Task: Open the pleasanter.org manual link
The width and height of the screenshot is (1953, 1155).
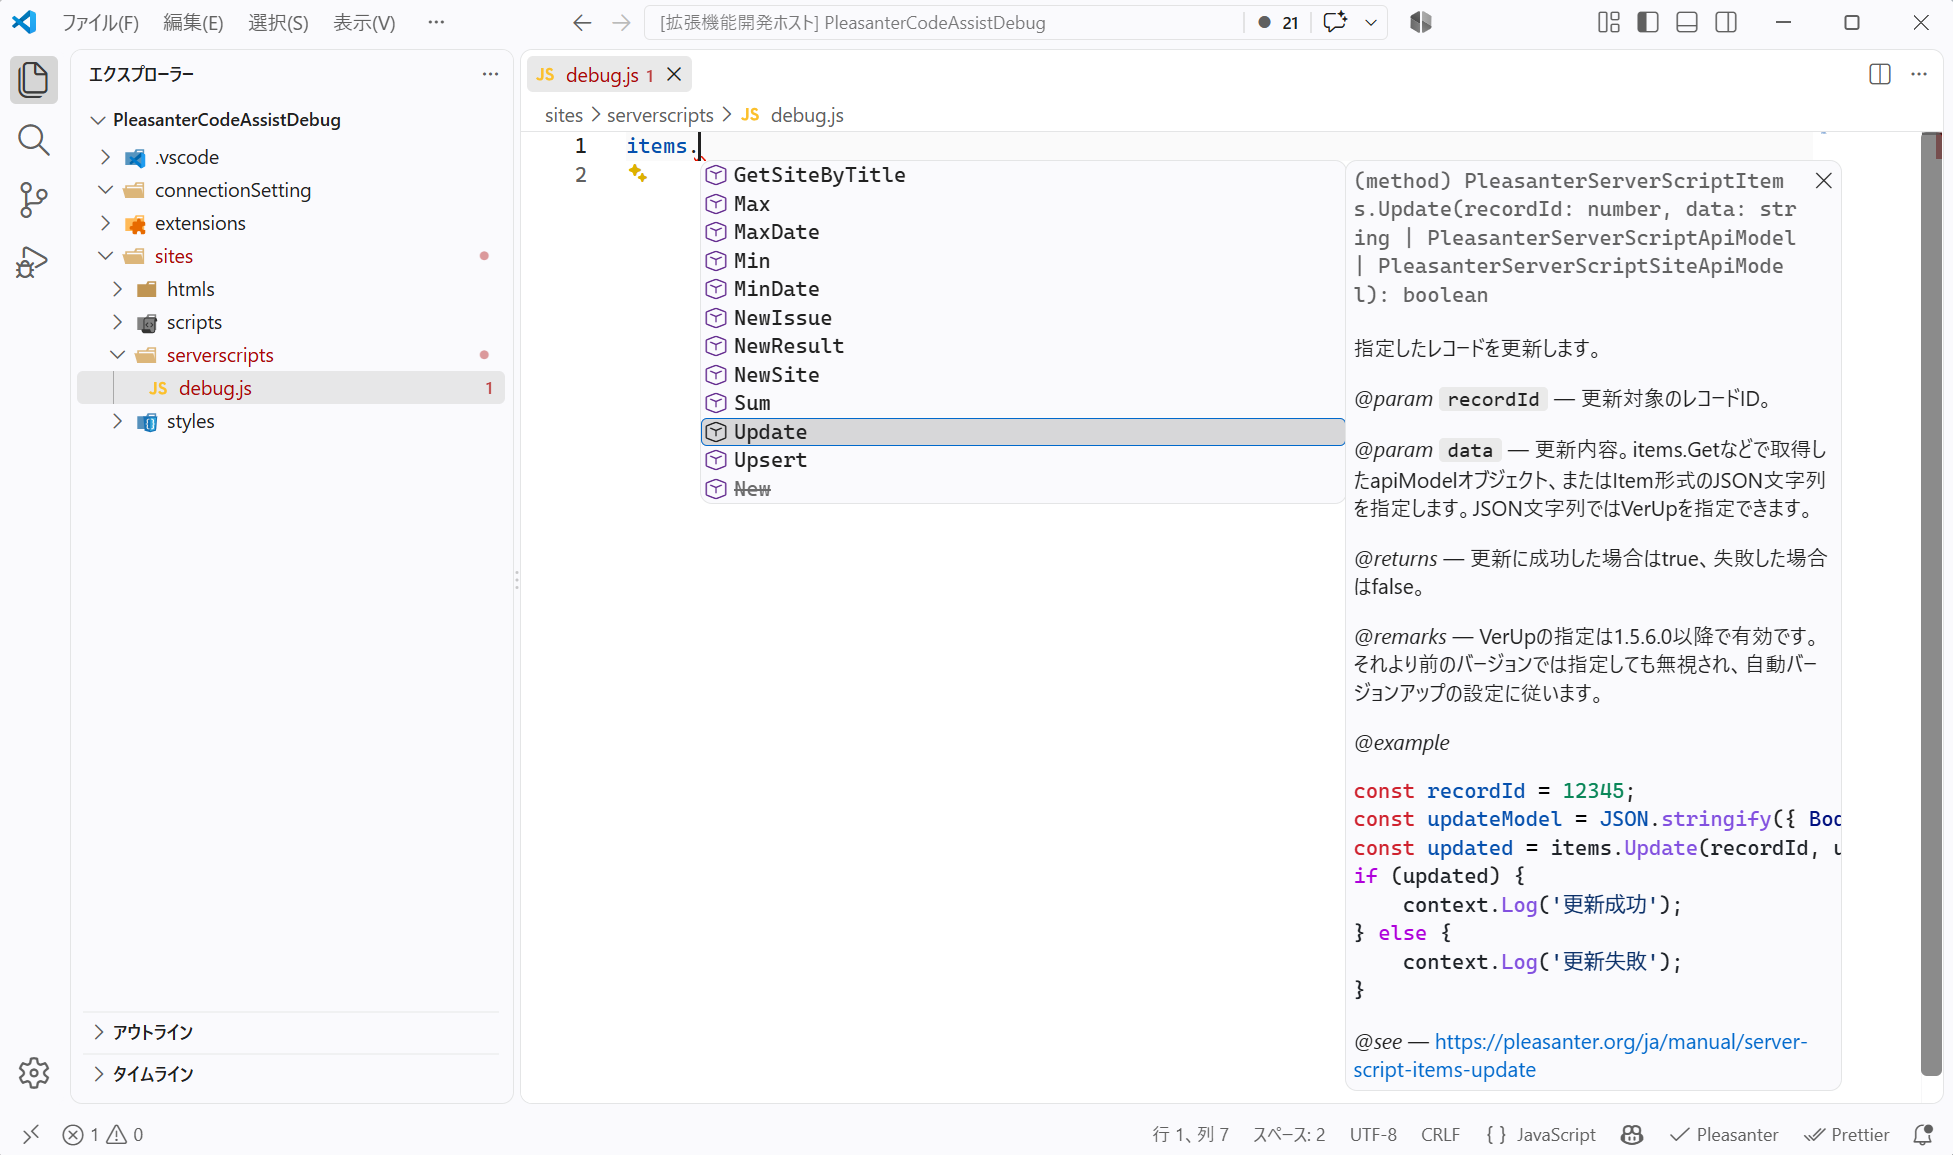Action: coord(1580,1055)
